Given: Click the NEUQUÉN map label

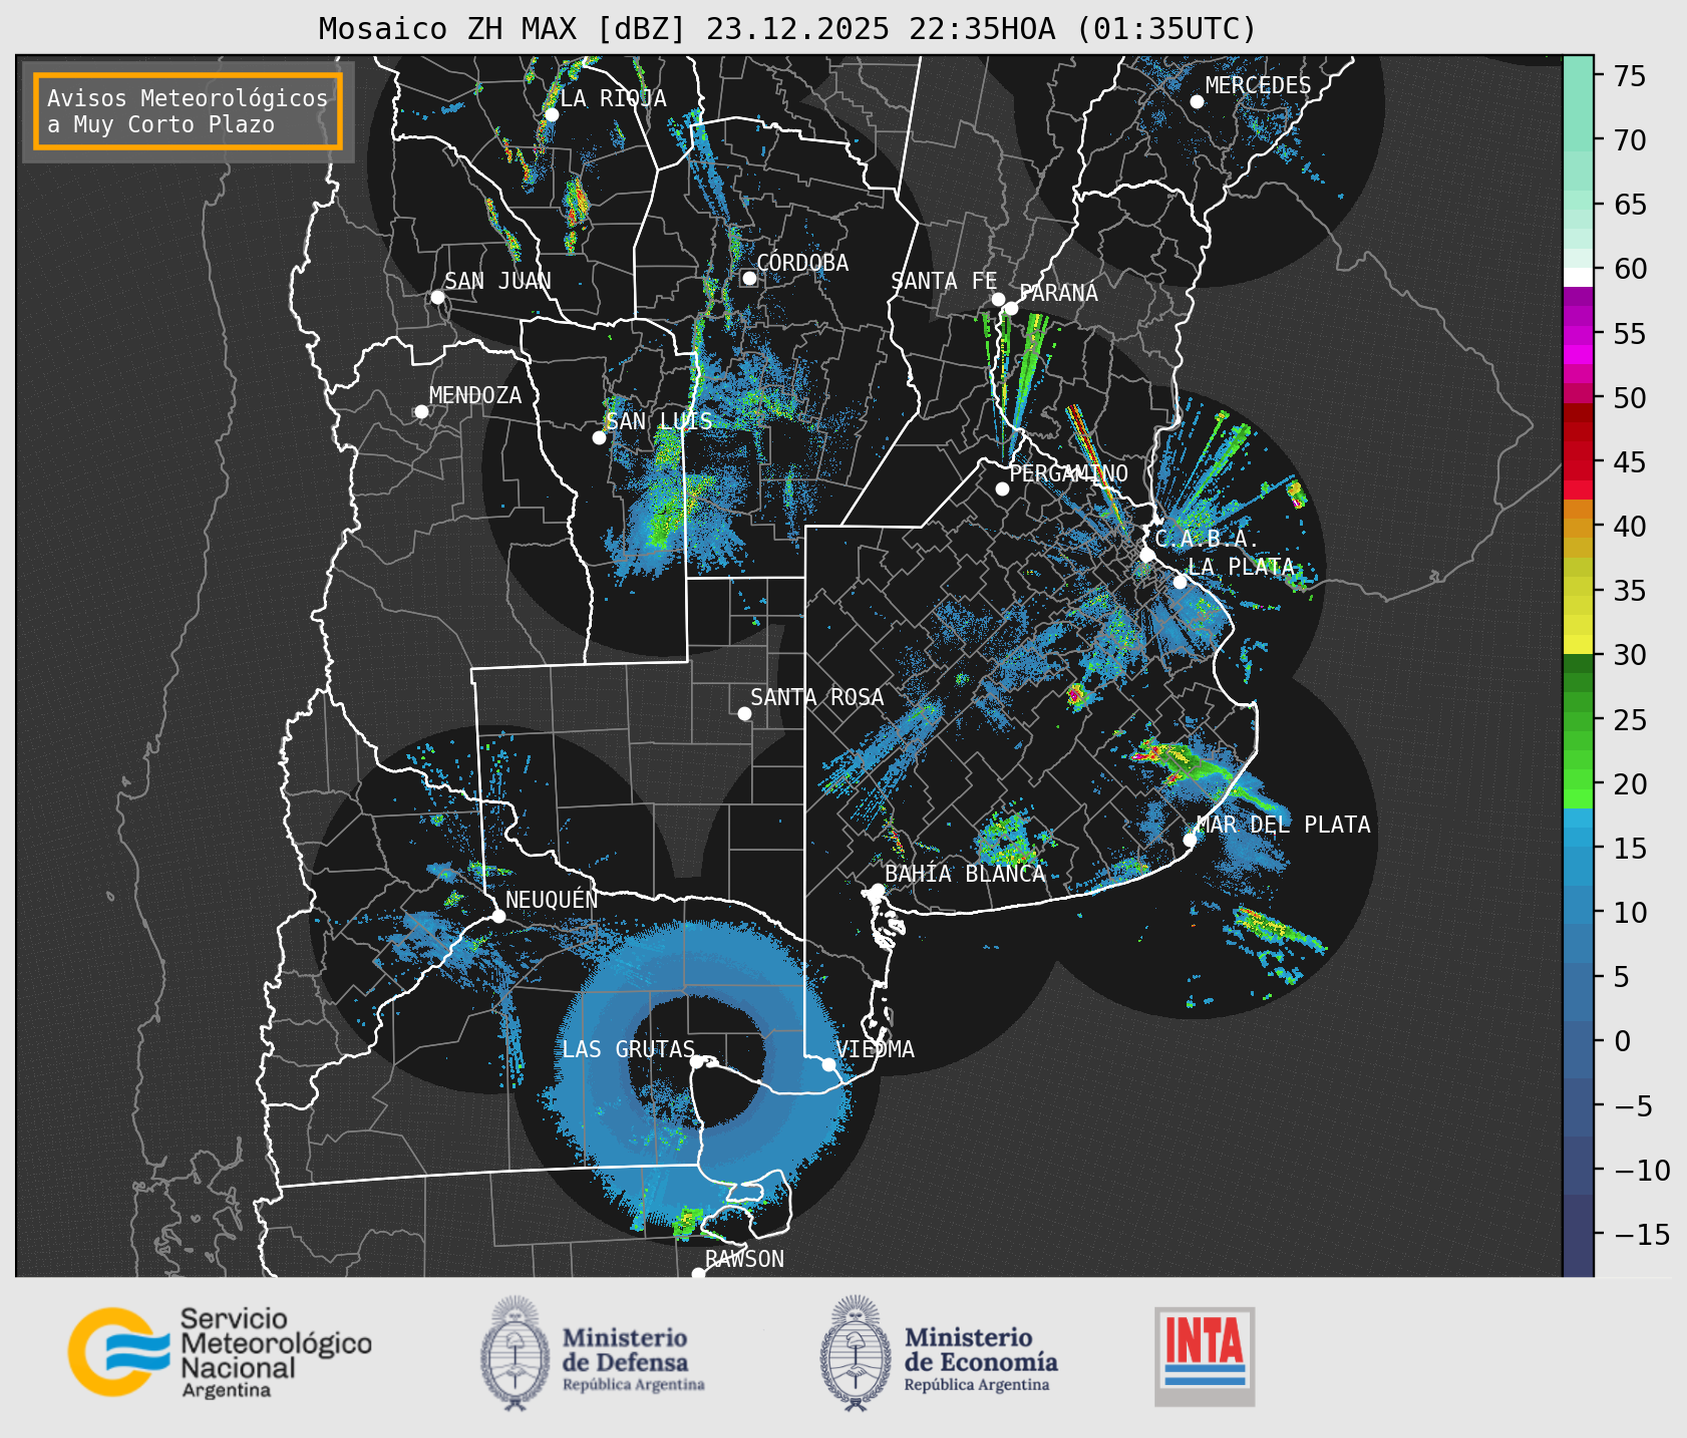Looking at the screenshot, I should click(x=551, y=899).
